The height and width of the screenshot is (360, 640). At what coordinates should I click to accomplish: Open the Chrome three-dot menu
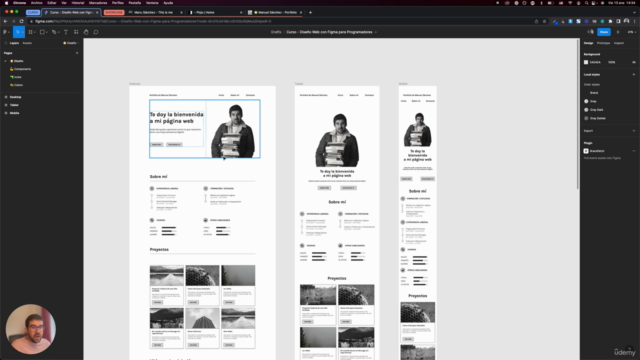point(635,21)
